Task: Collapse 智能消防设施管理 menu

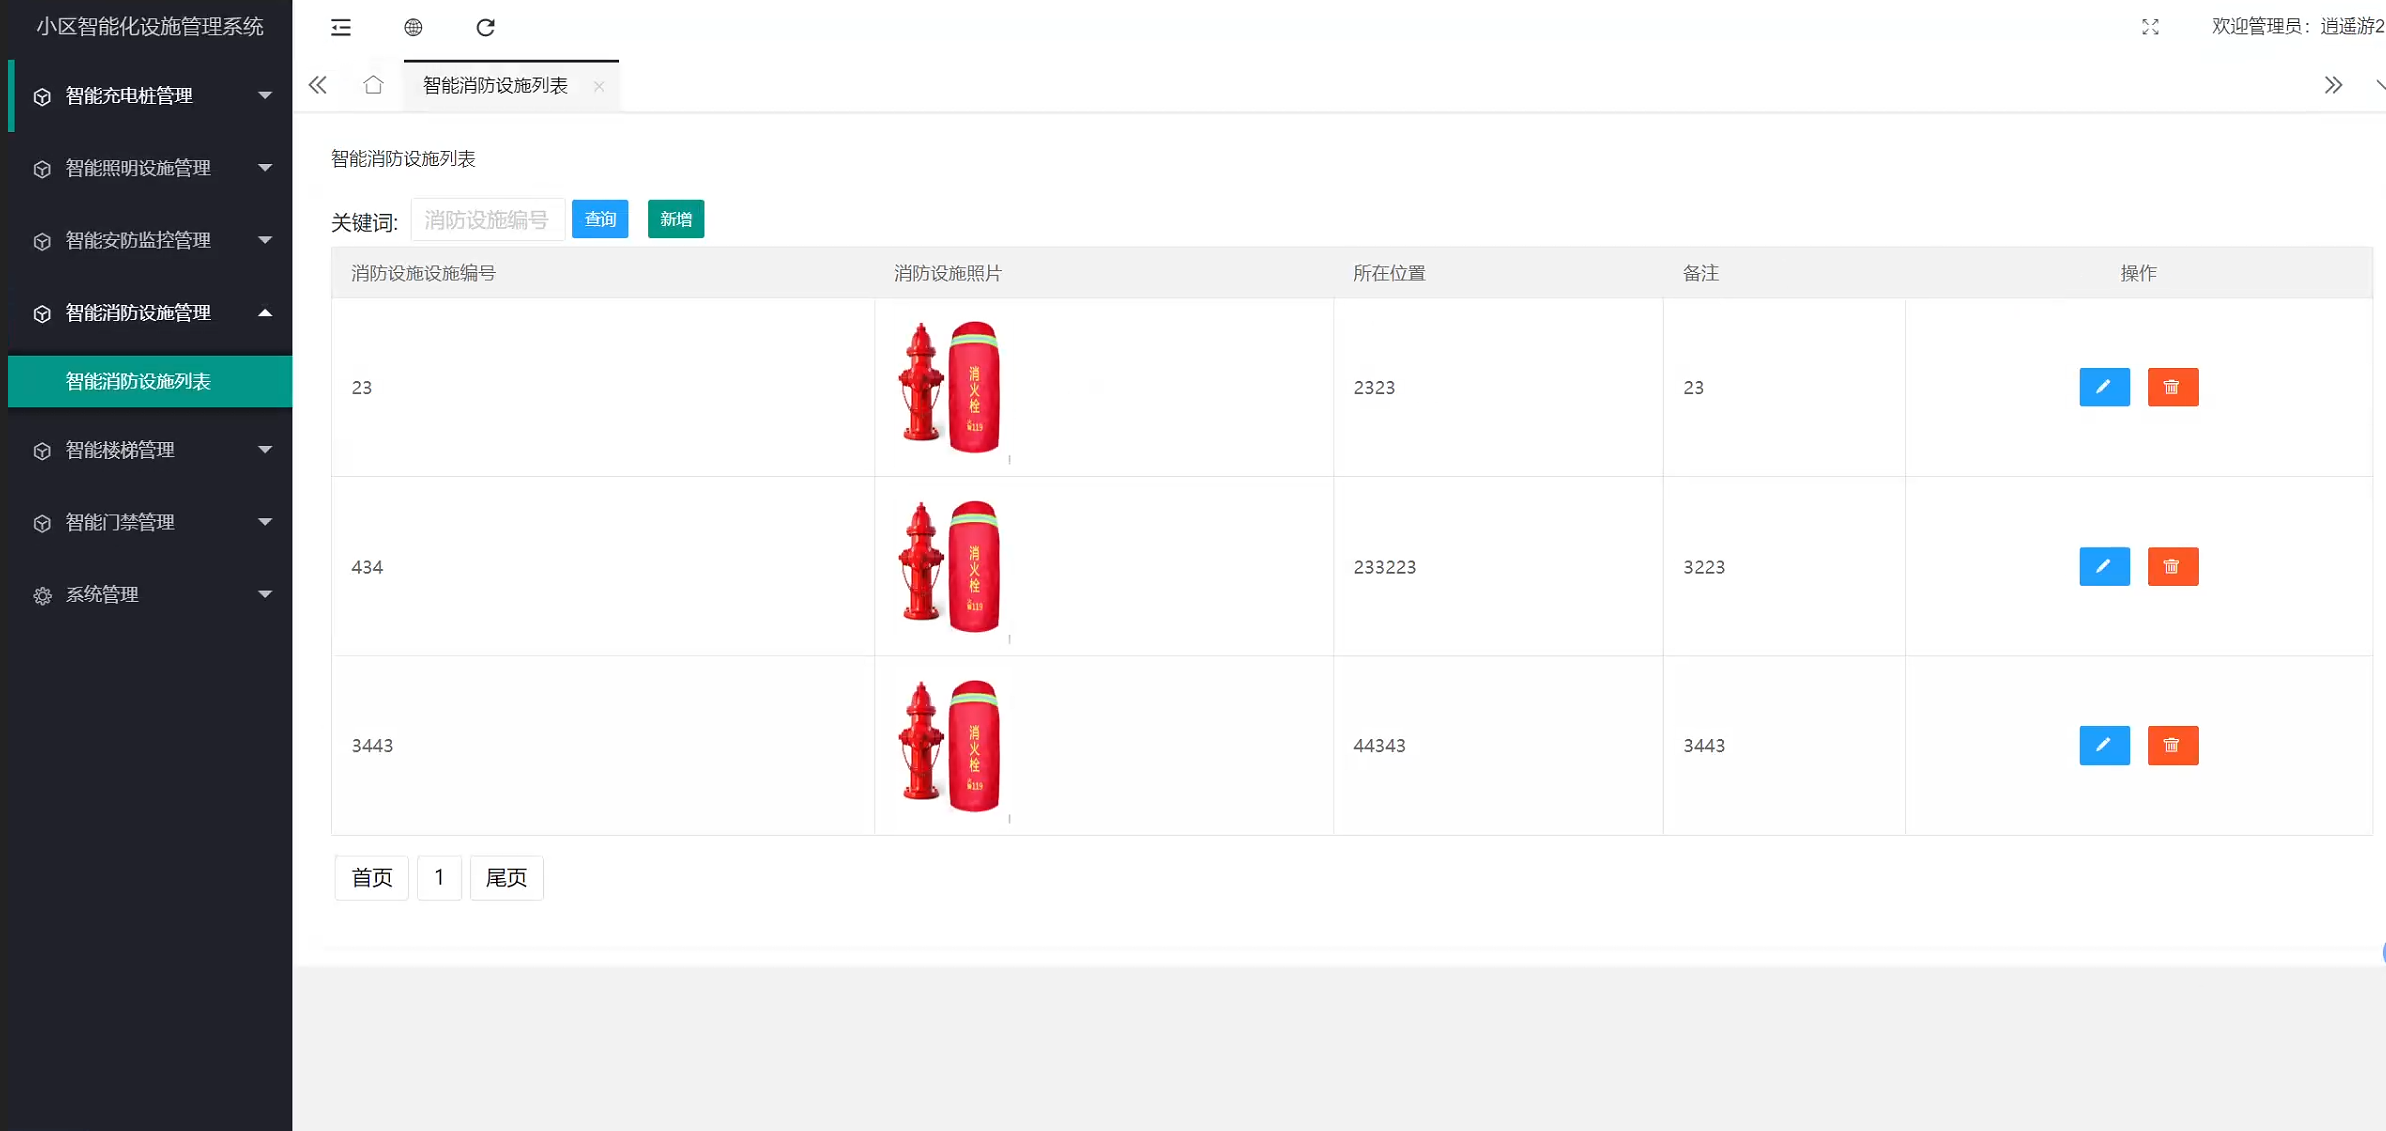Action: pos(150,313)
